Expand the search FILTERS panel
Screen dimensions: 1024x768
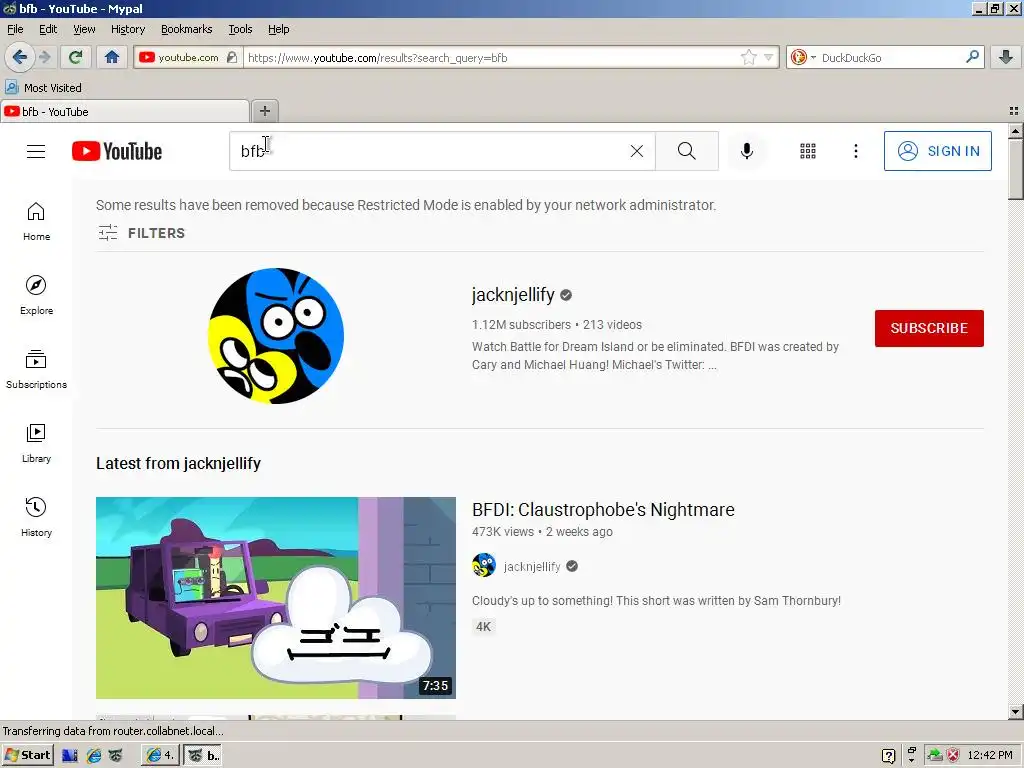tap(141, 232)
